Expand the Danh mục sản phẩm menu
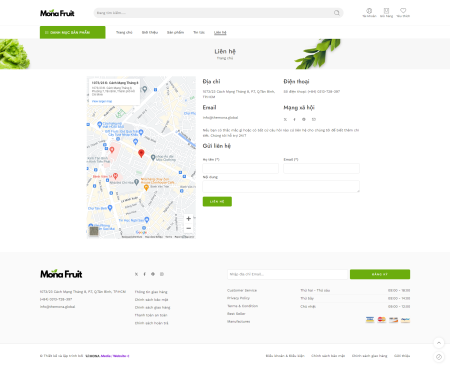450x368 pixels. (x=73, y=32)
